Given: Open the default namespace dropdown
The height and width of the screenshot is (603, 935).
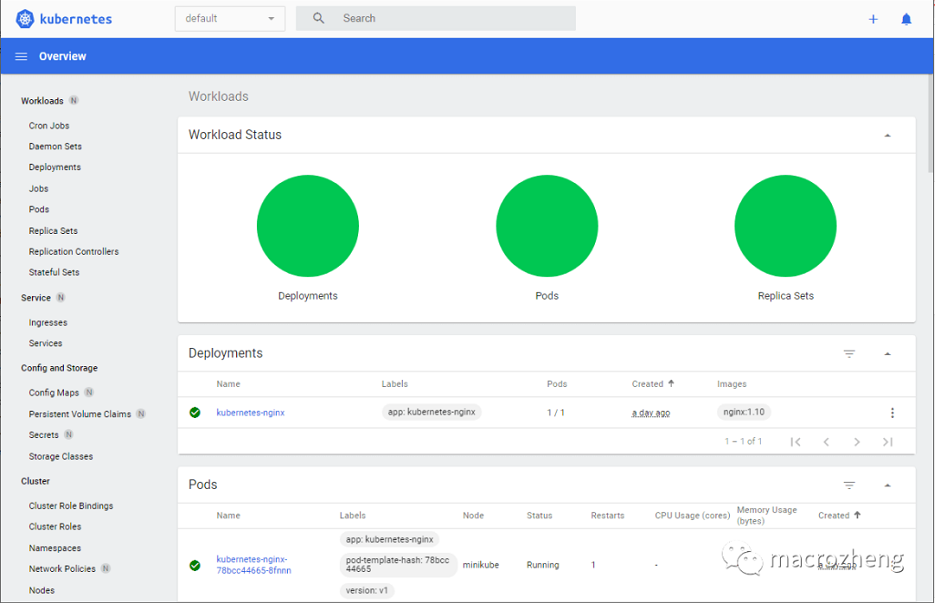Looking at the screenshot, I should point(229,19).
